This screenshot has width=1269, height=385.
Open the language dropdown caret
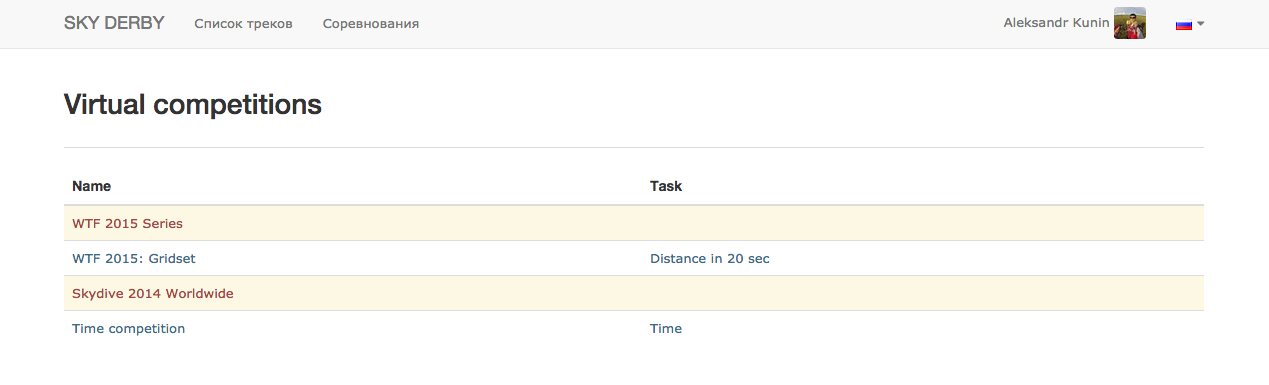(x=1200, y=24)
